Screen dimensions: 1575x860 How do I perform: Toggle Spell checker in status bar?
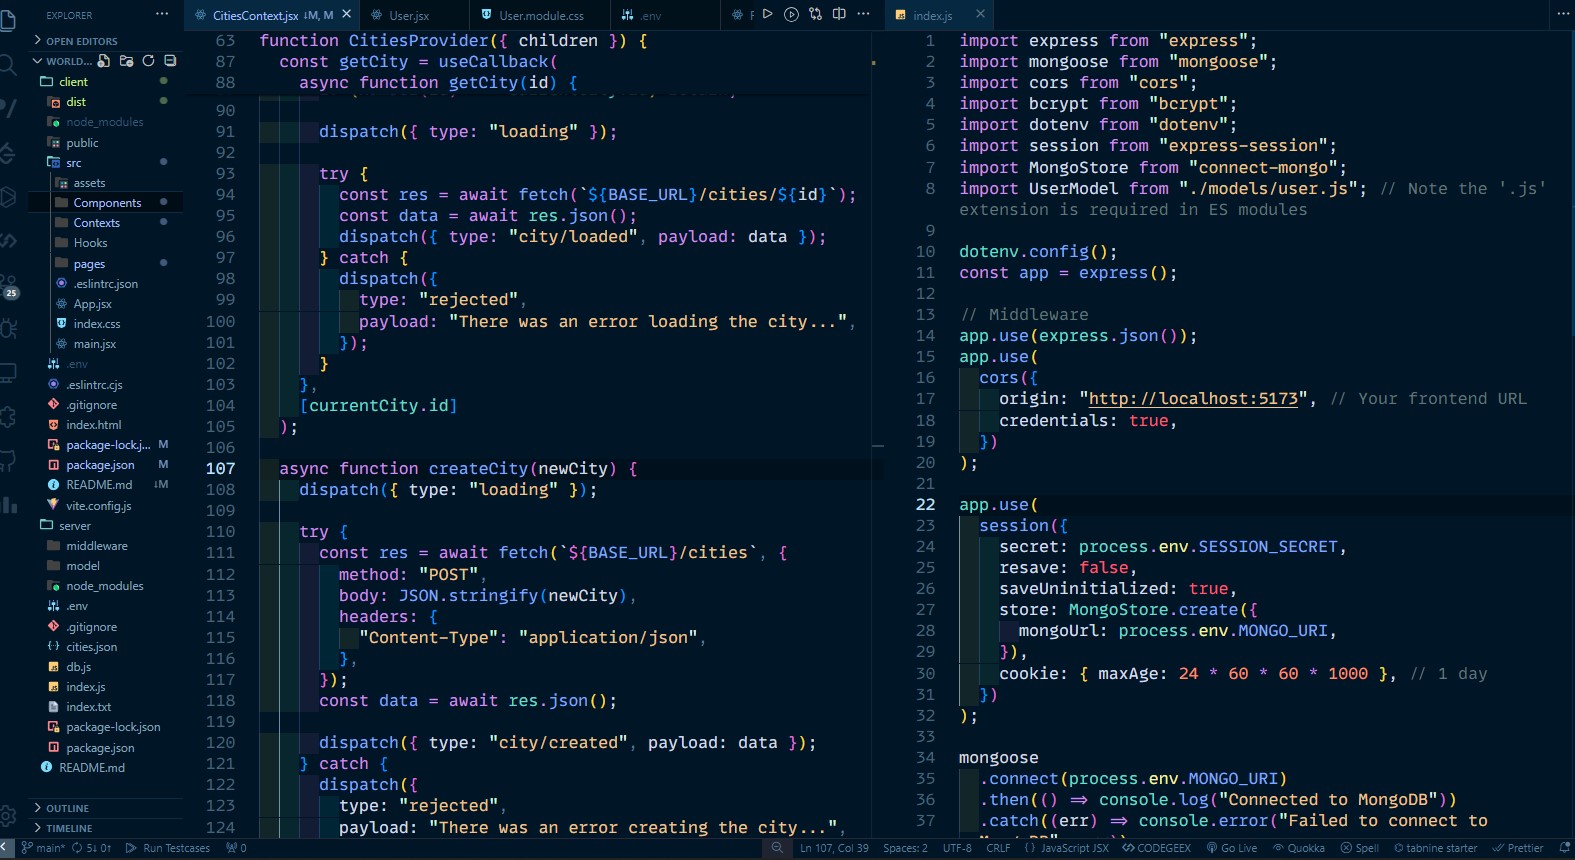click(1359, 848)
